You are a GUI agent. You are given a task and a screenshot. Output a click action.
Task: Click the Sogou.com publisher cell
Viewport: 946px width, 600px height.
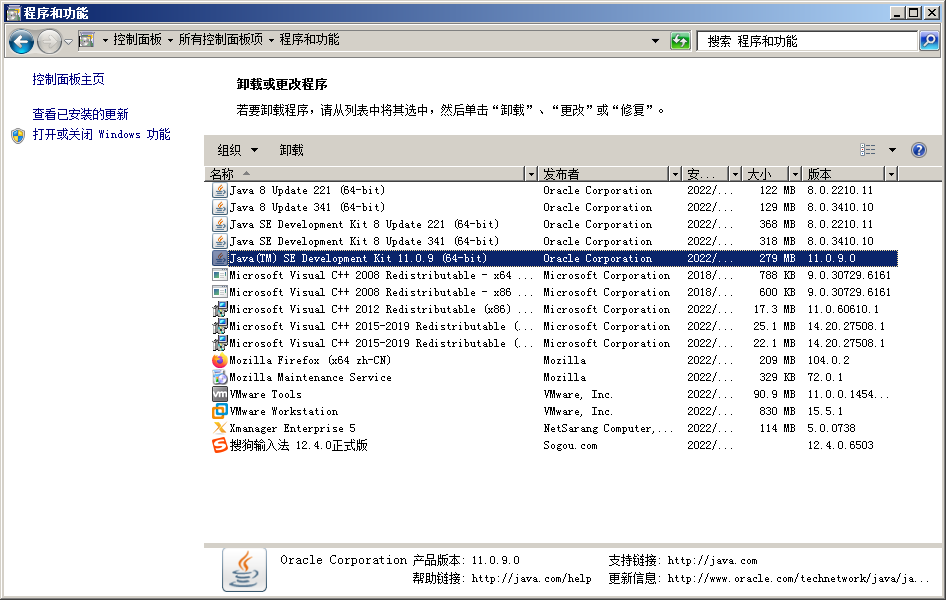(x=570, y=446)
